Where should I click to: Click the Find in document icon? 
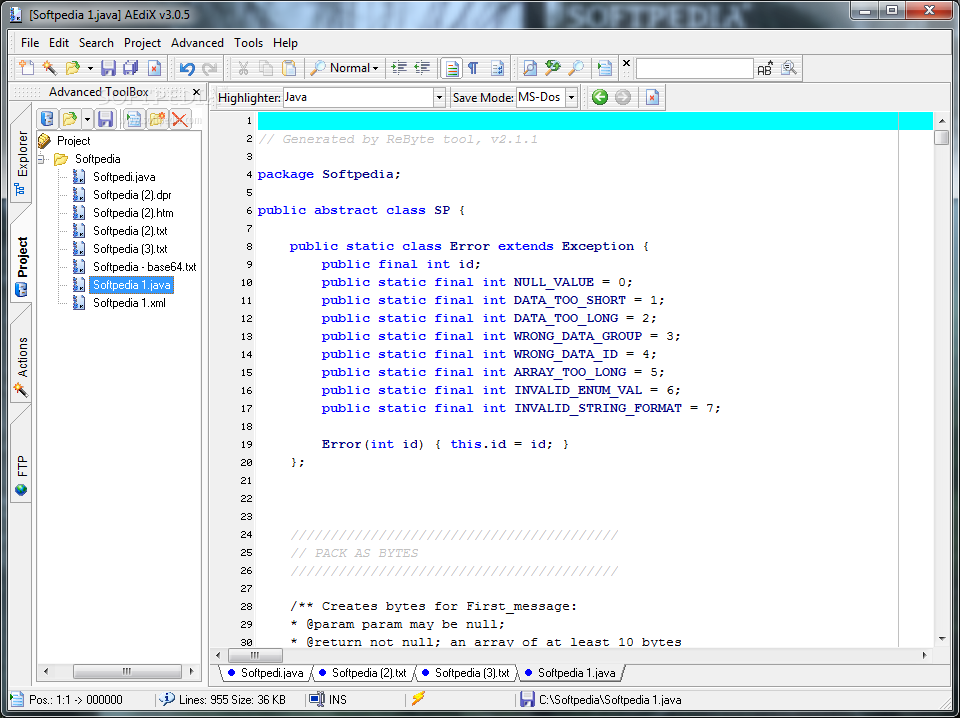[530, 68]
